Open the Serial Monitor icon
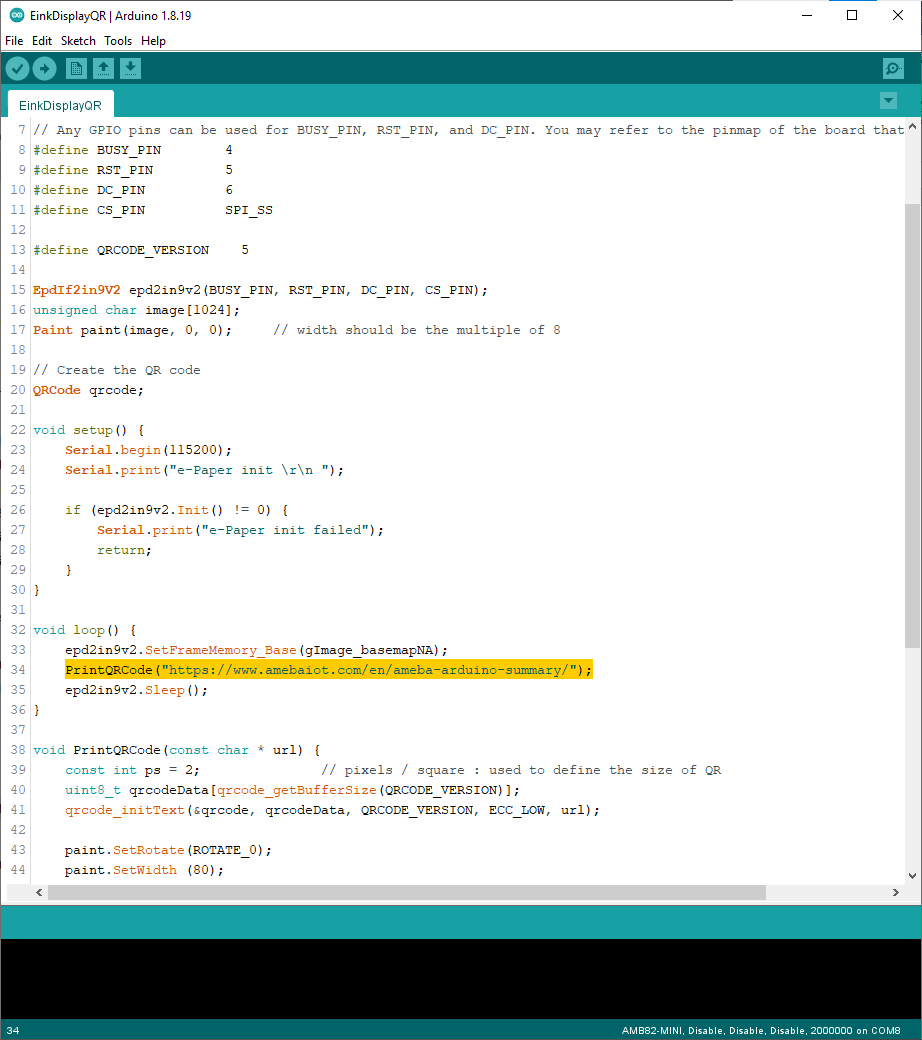 click(x=893, y=68)
